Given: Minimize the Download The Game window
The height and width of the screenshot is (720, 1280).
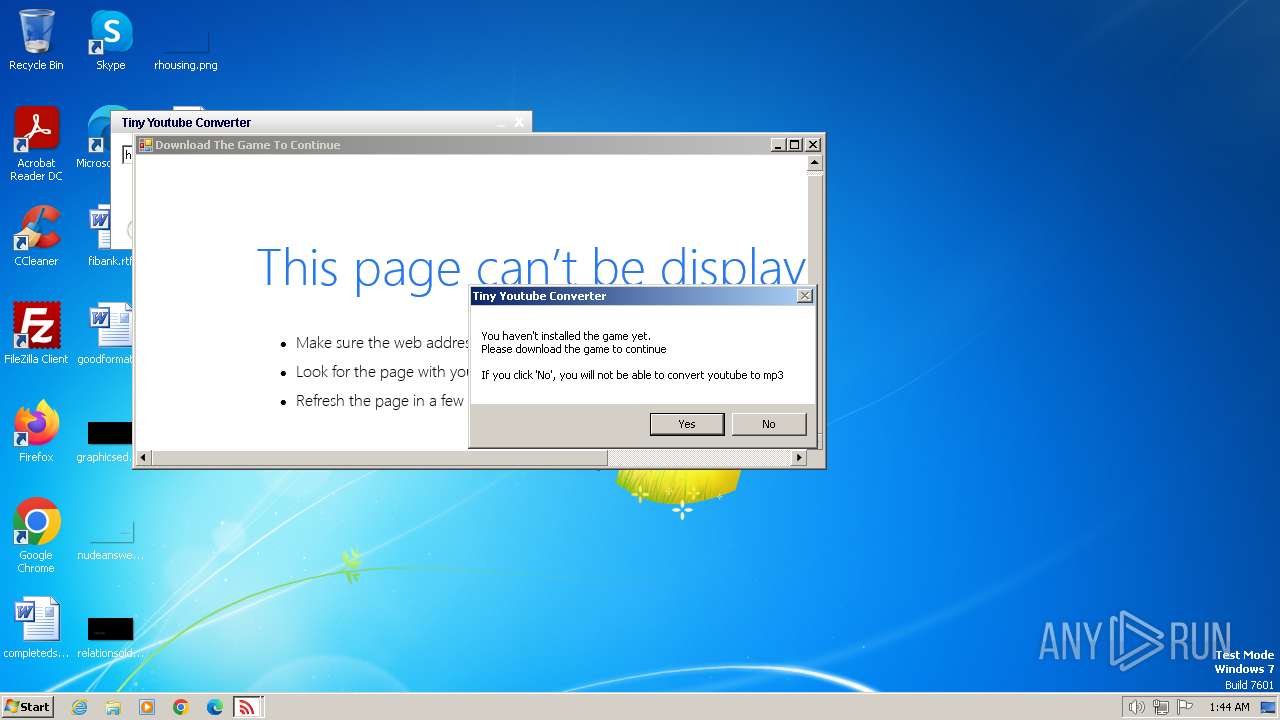Looking at the screenshot, I should point(778,145).
